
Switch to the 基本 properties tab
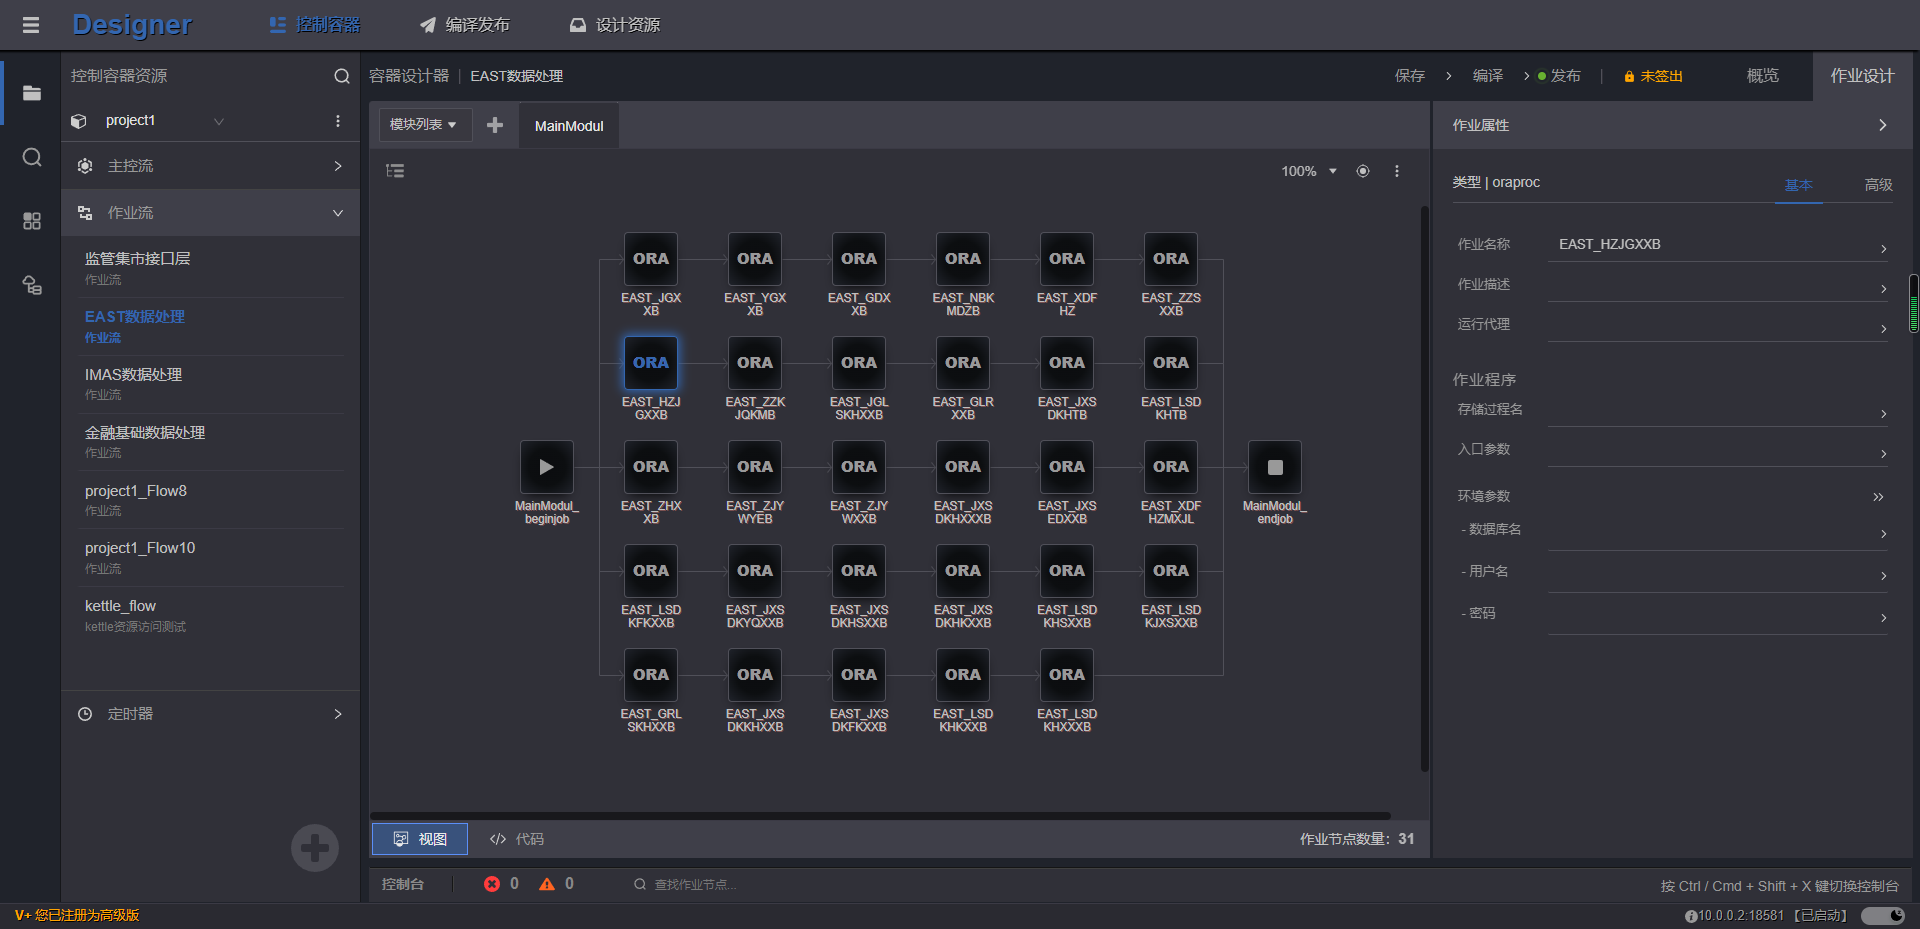click(x=1798, y=185)
